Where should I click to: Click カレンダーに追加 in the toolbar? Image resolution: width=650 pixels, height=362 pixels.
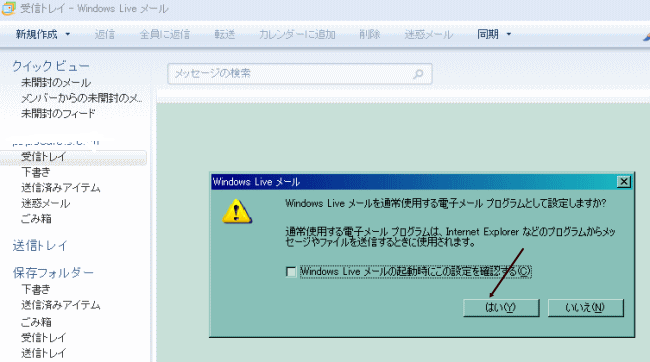(x=297, y=34)
